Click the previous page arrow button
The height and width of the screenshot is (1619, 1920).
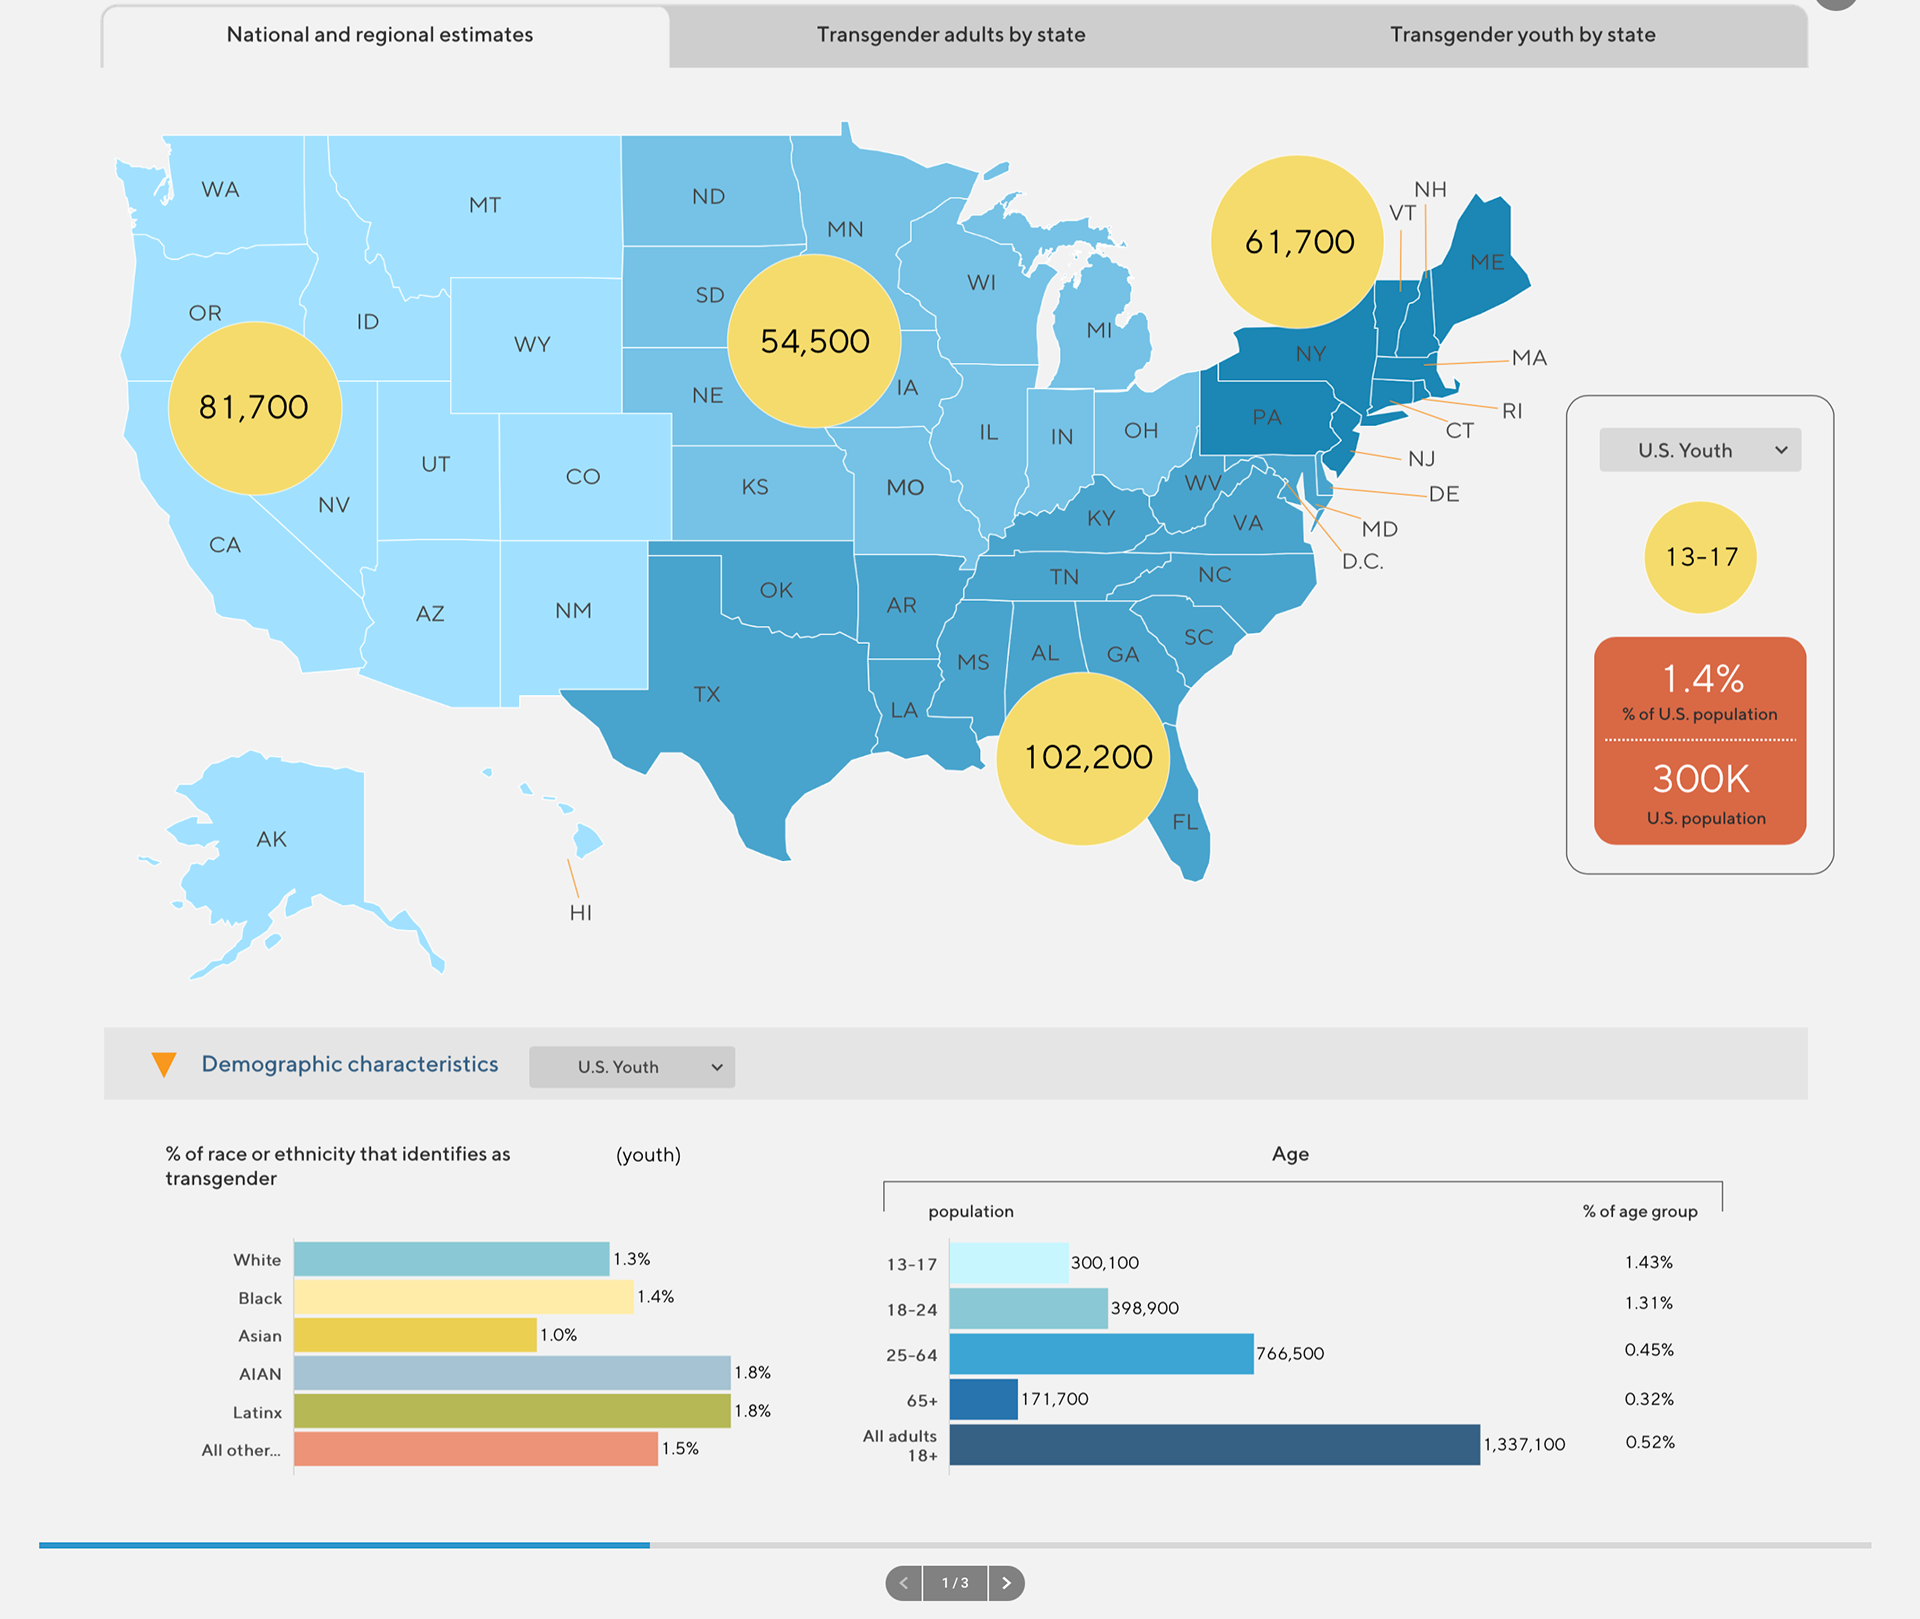pyautogui.click(x=904, y=1583)
